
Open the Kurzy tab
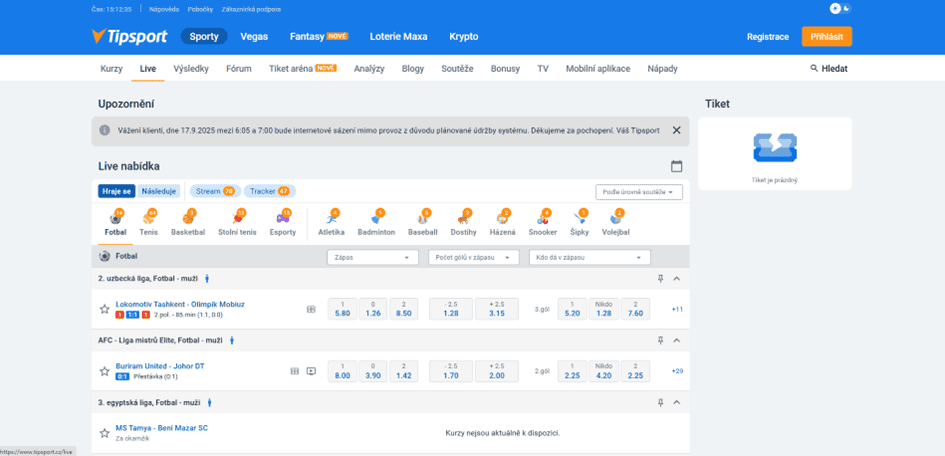(x=111, y=69)
